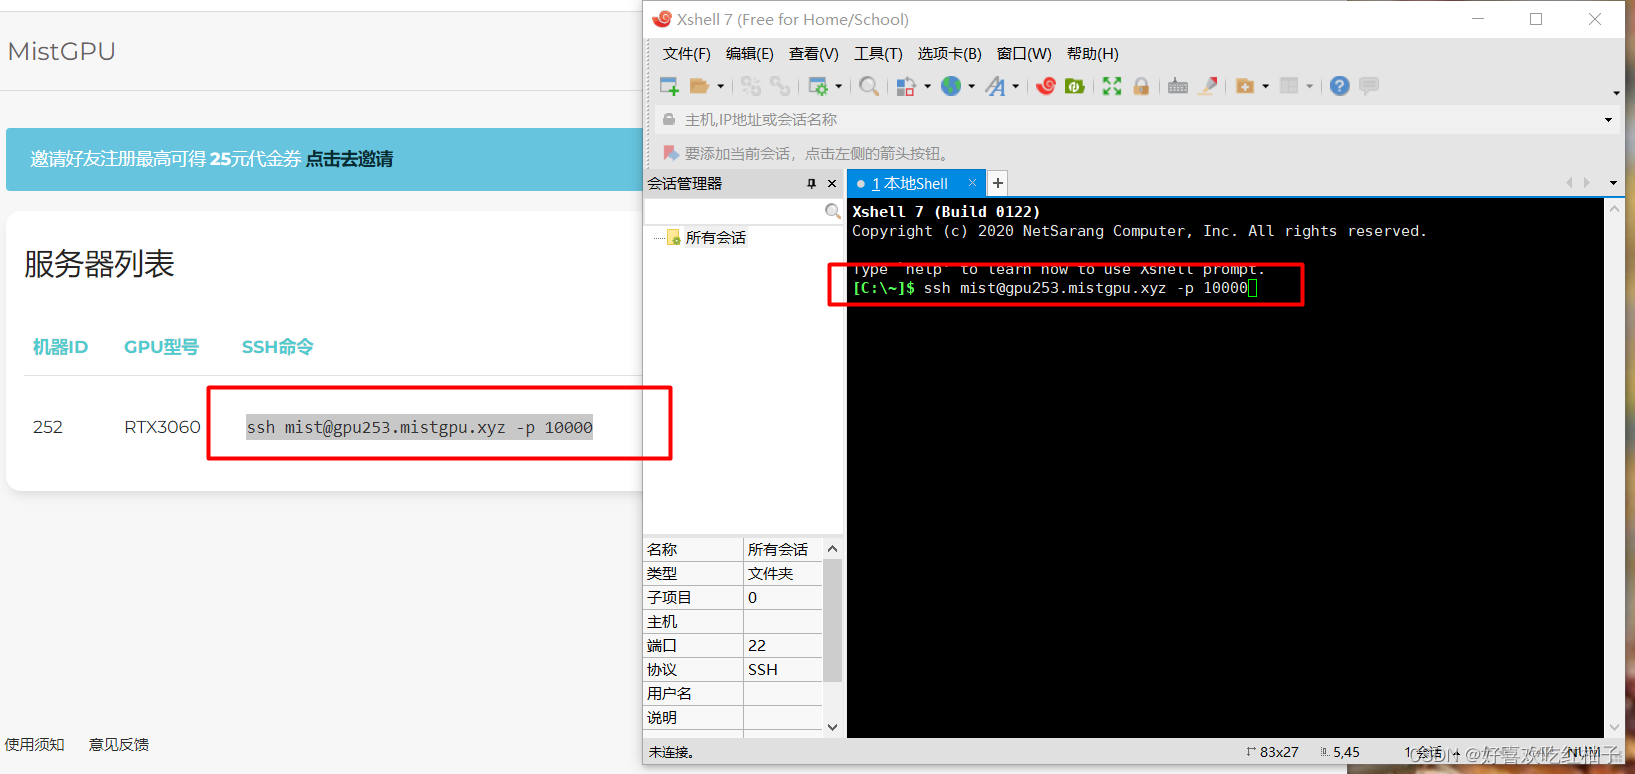Click the font letter A icon

point(995,86)
